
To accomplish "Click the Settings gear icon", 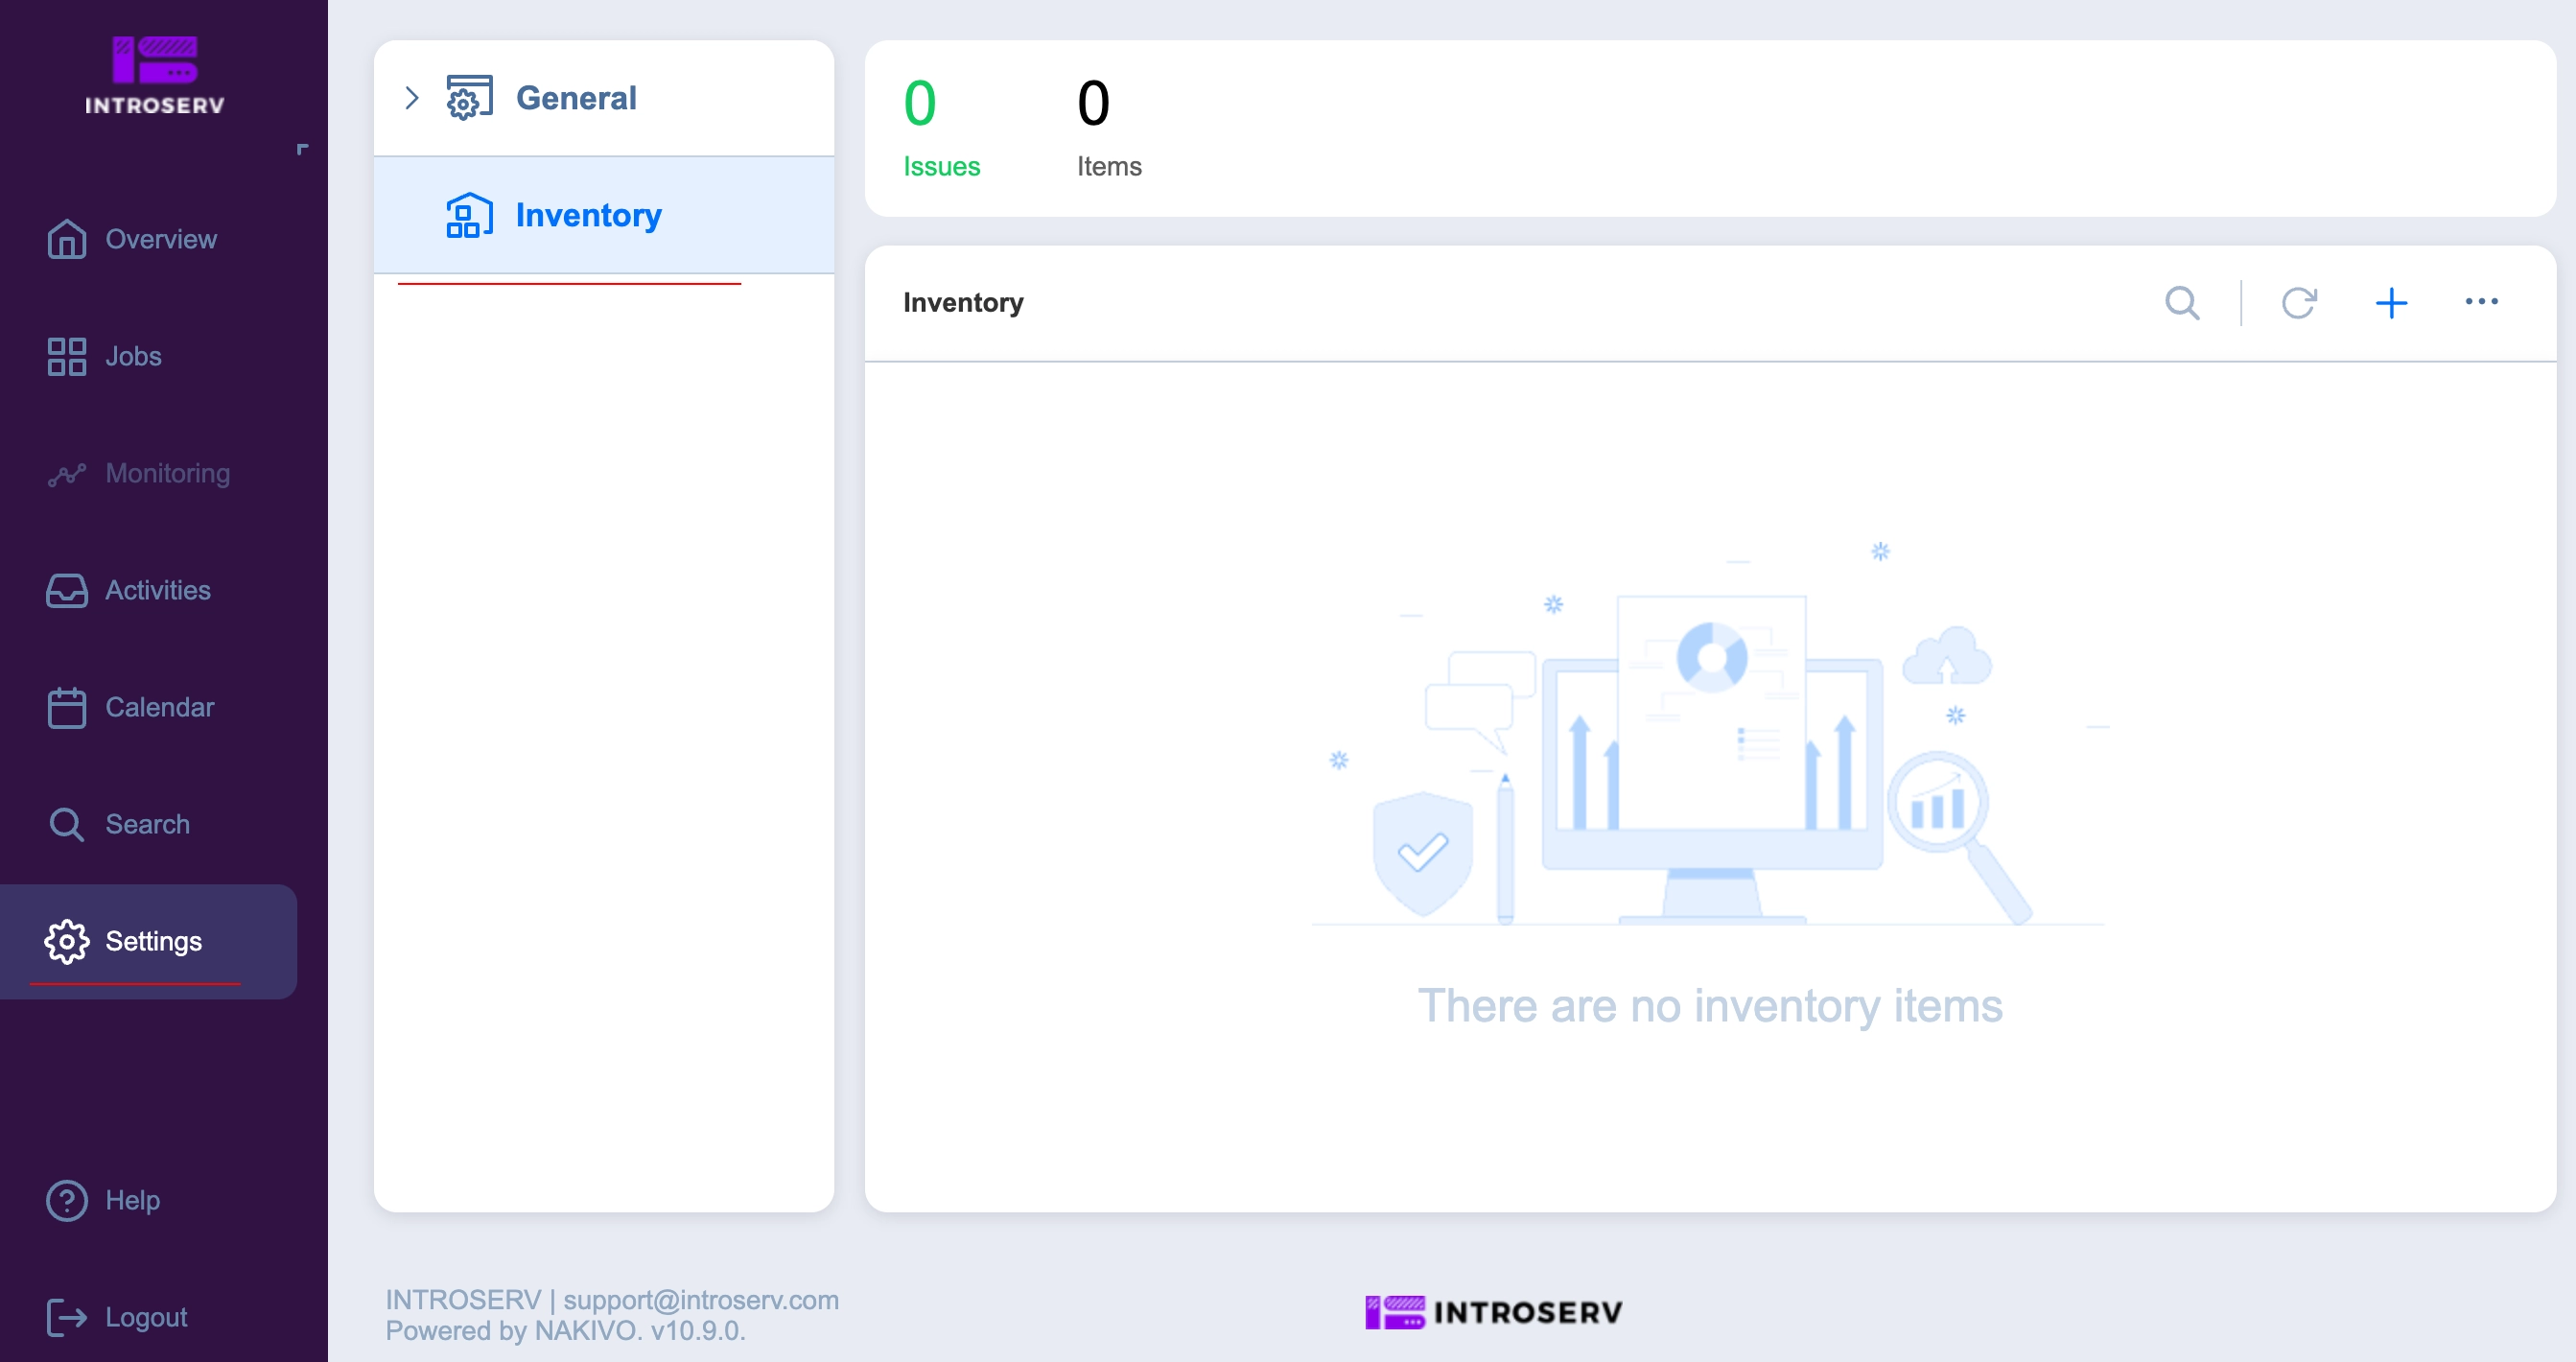I will (x=67, y=941).
